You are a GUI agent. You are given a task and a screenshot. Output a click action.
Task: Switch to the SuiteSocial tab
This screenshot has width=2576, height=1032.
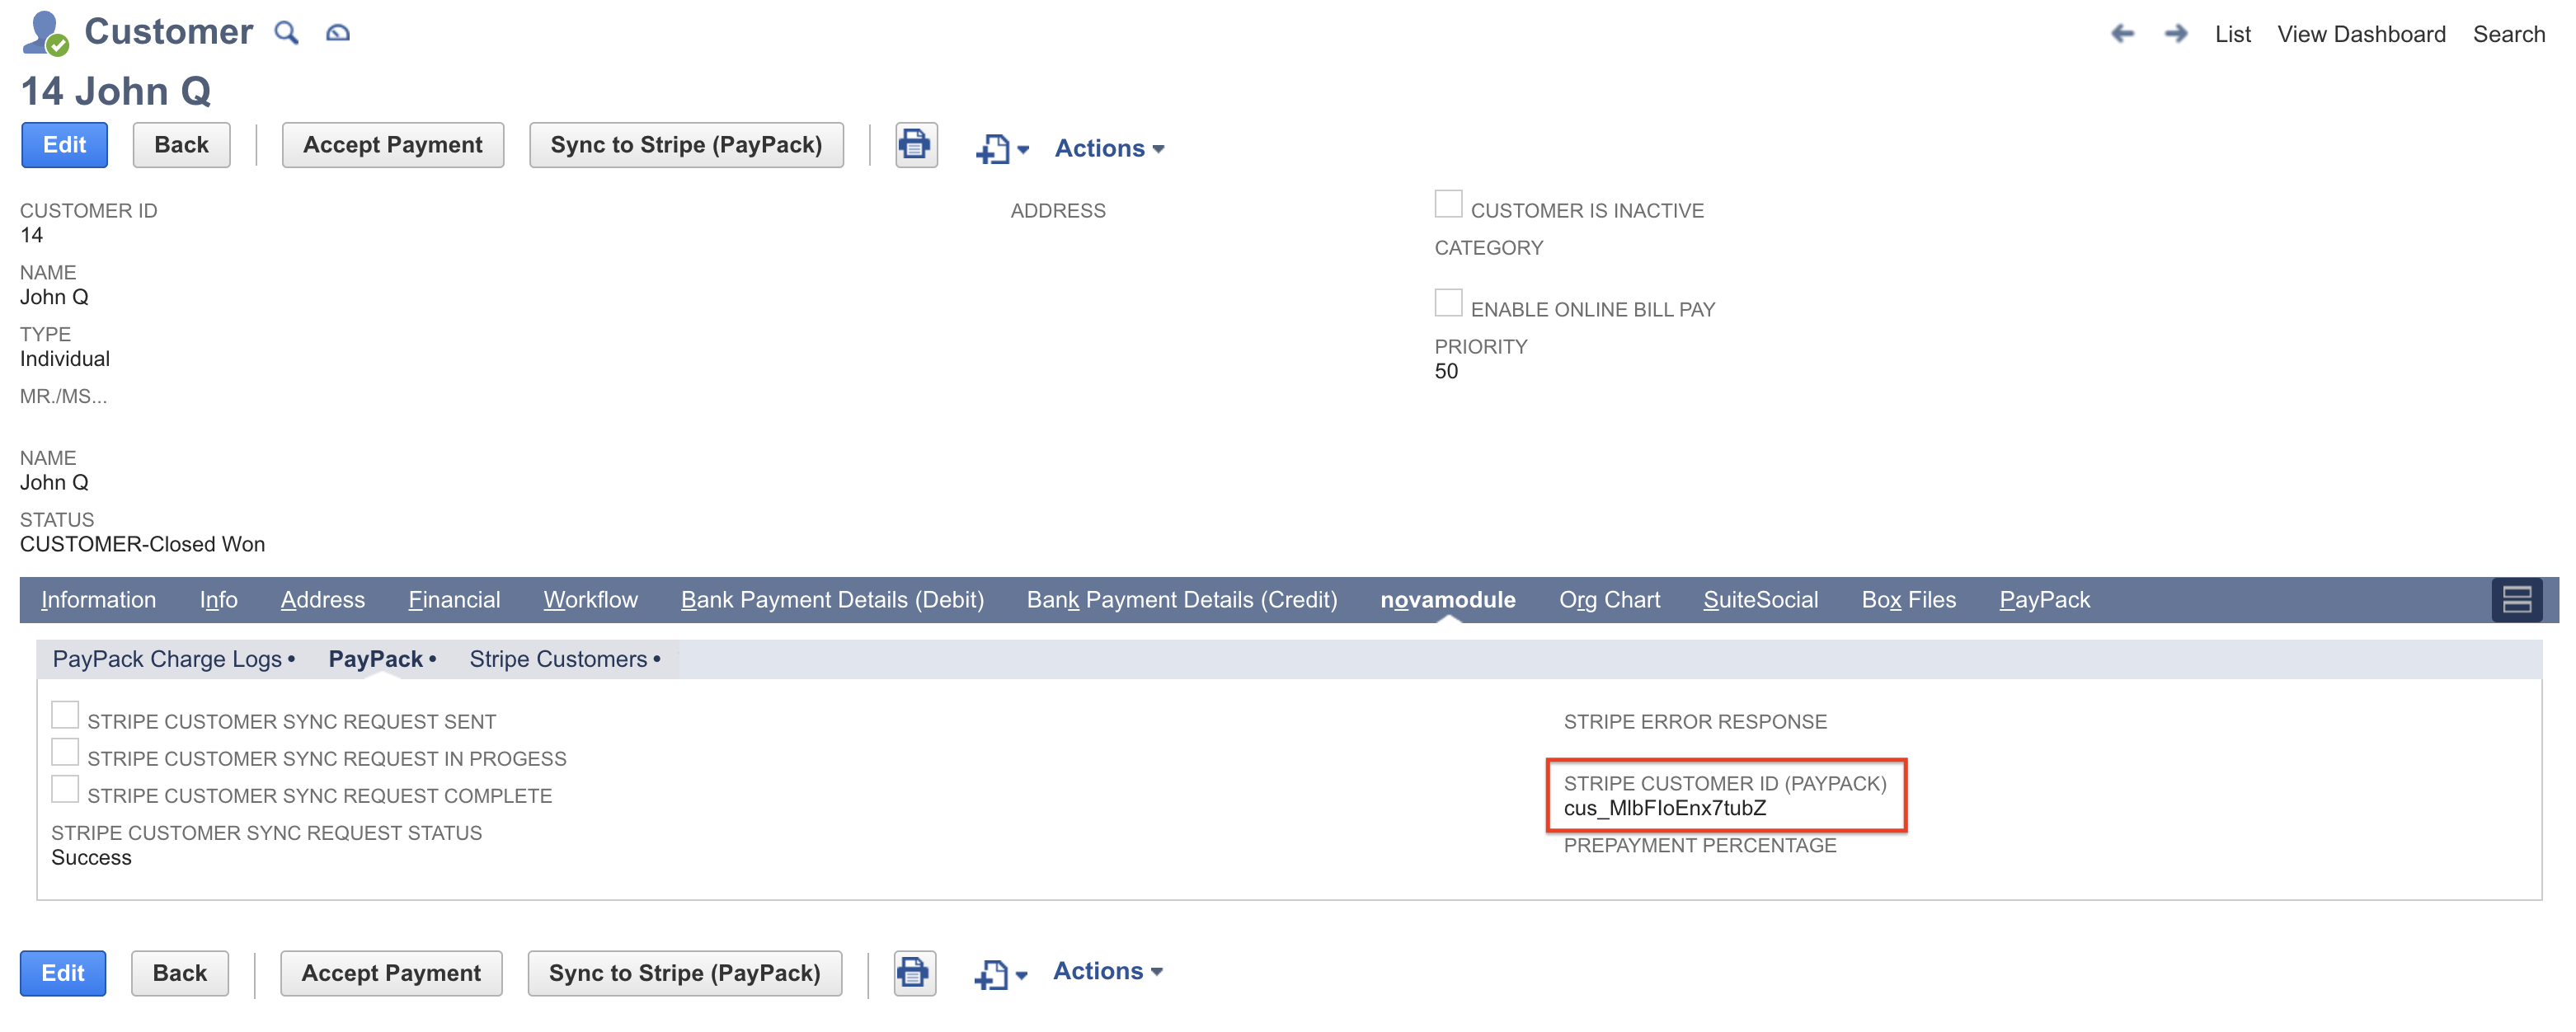[1760, 600]
